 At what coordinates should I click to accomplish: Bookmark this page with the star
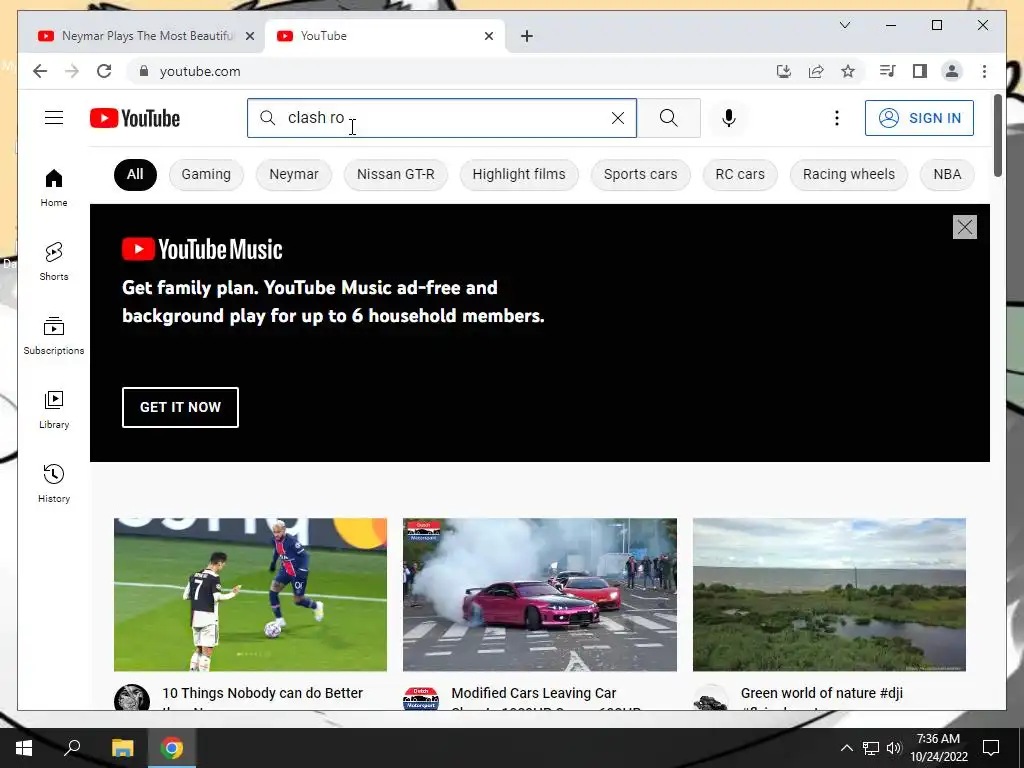point(848,71)
